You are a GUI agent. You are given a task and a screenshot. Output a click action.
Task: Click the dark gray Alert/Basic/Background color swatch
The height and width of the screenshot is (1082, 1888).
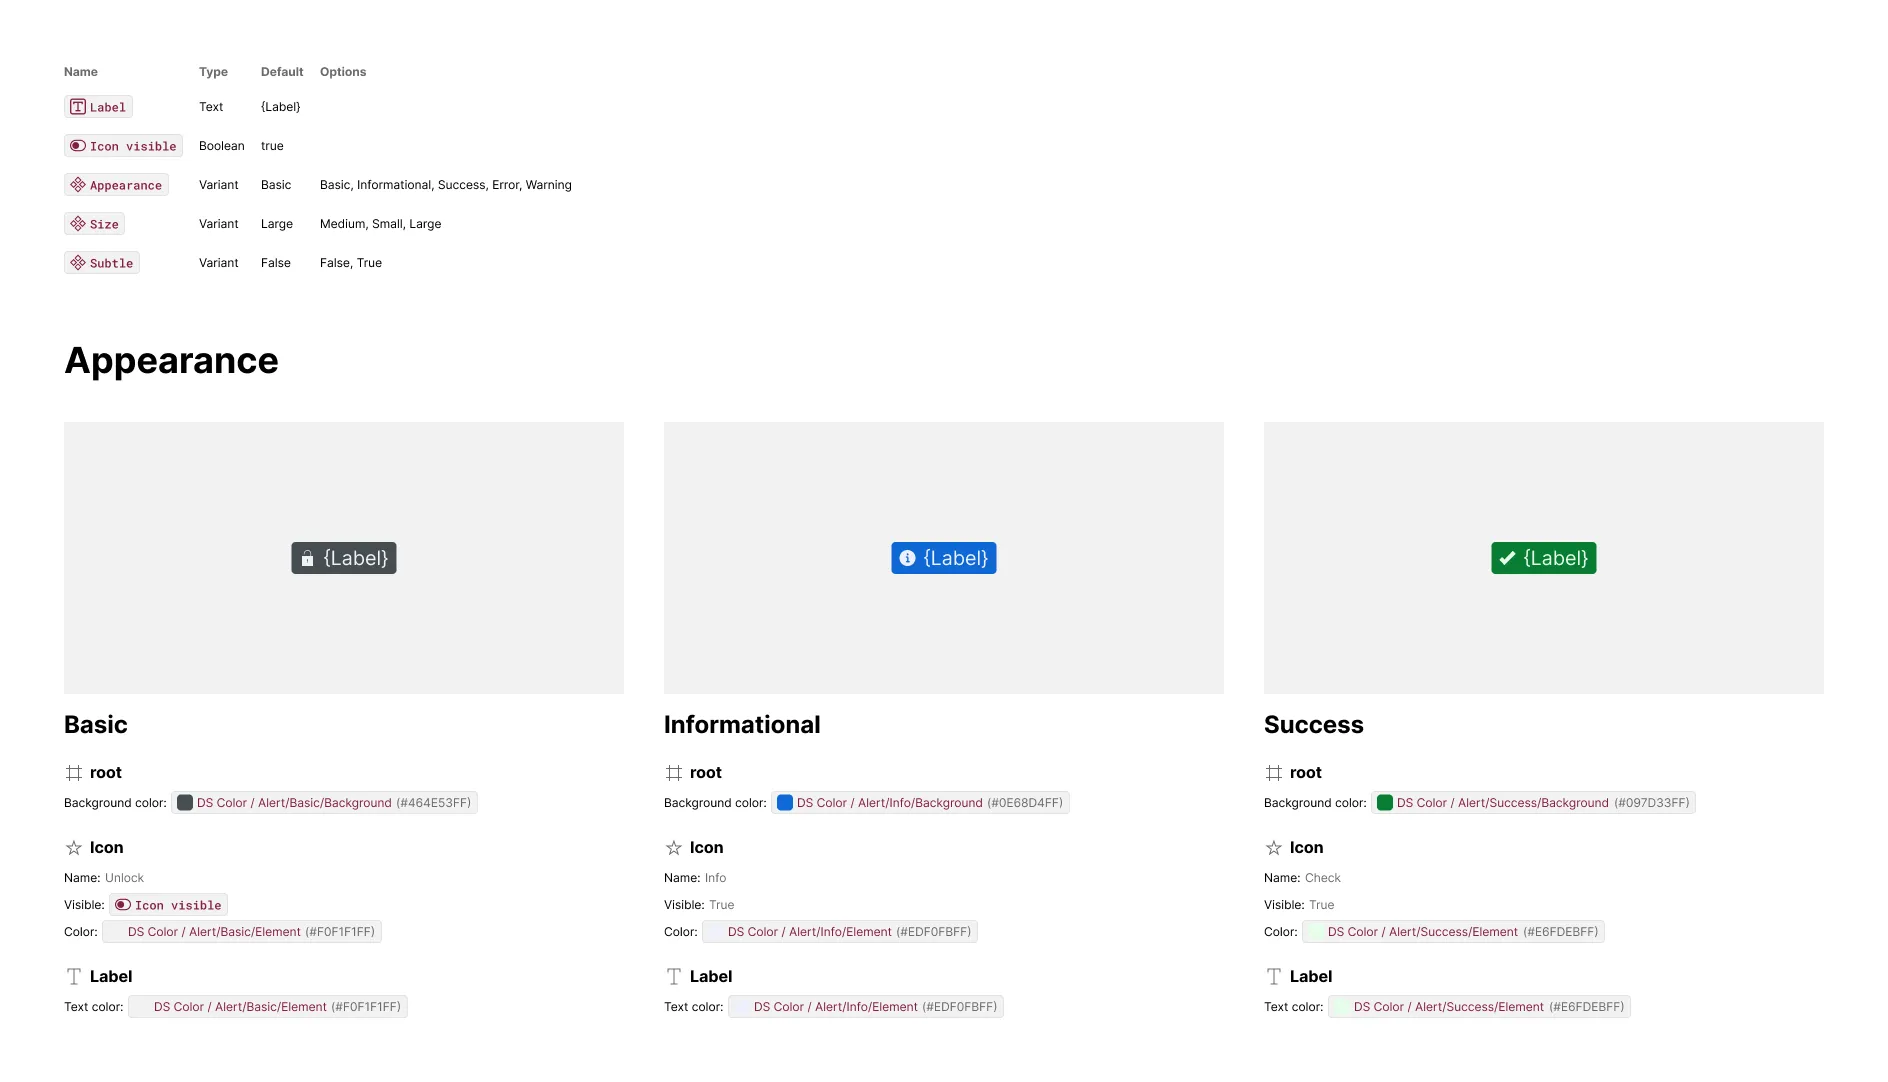[185, 803]
